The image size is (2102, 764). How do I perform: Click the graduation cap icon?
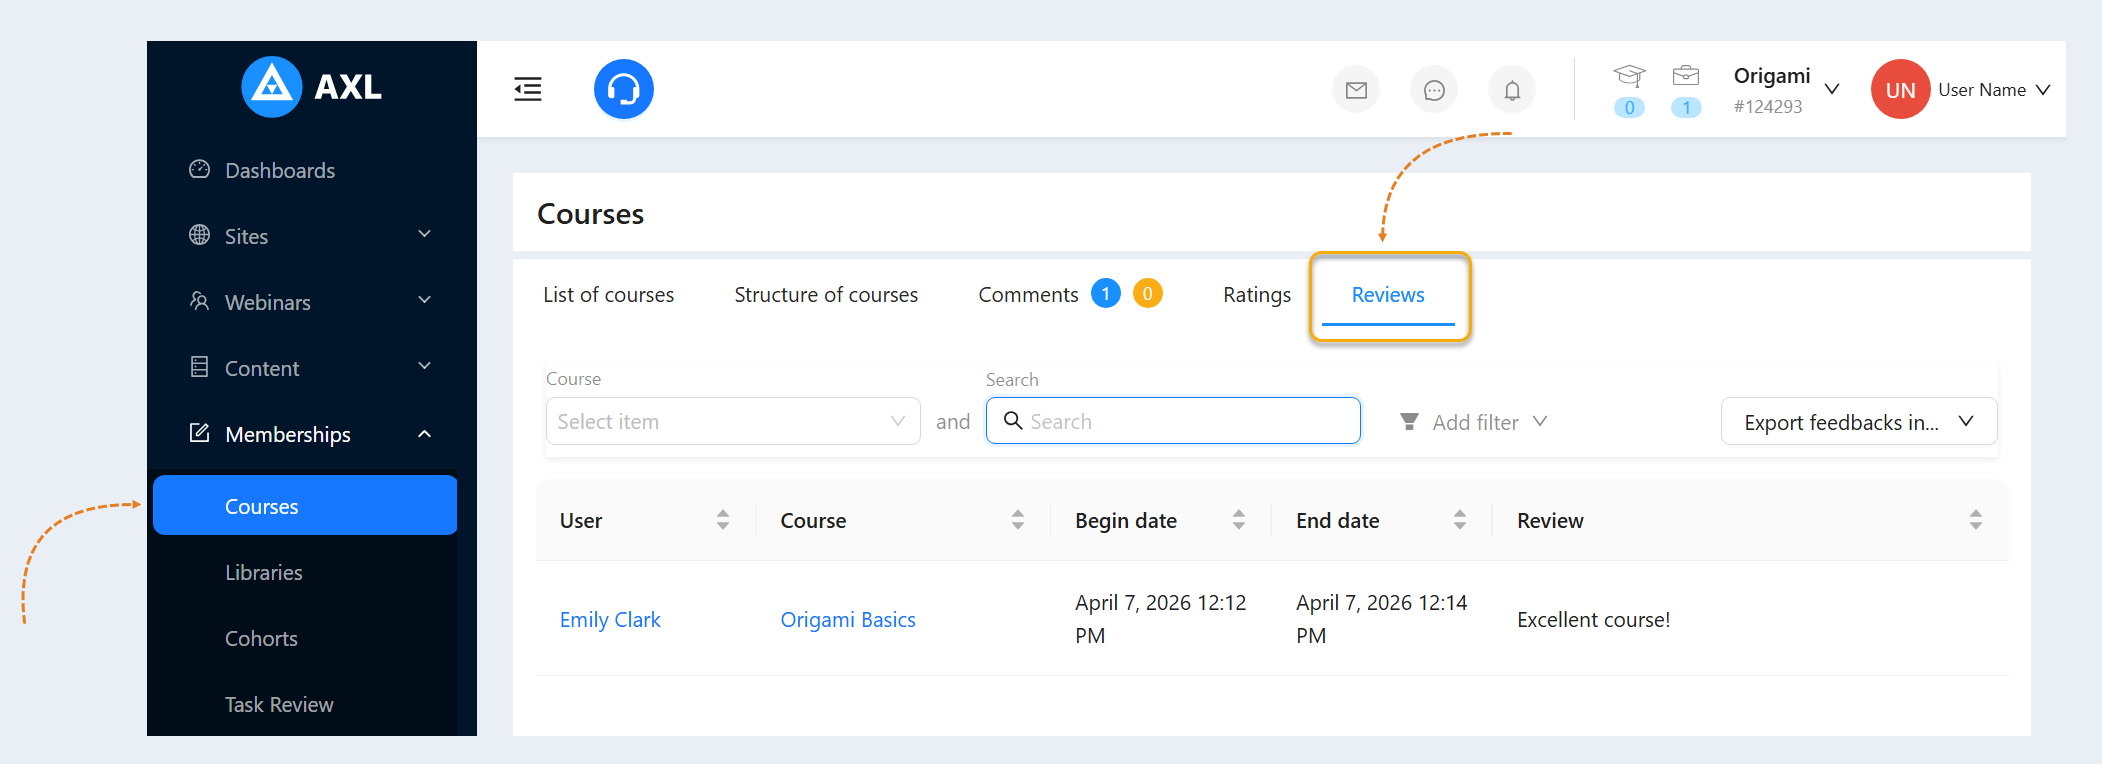pyautogui.click(x=1629, y=76)
